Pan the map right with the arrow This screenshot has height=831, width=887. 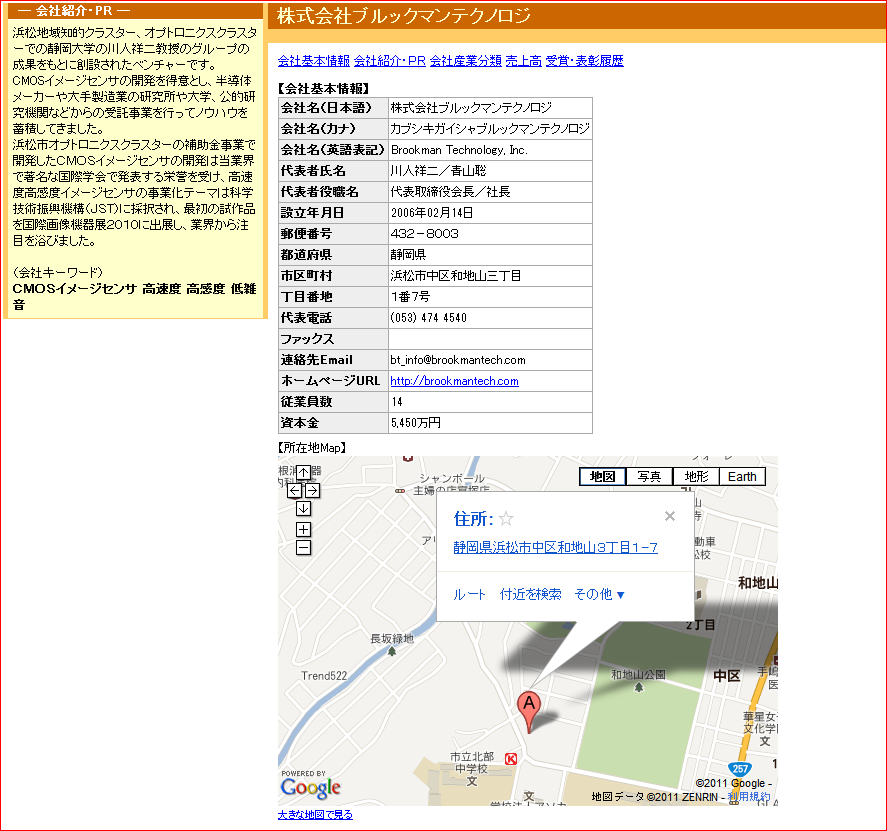(312, 490)
